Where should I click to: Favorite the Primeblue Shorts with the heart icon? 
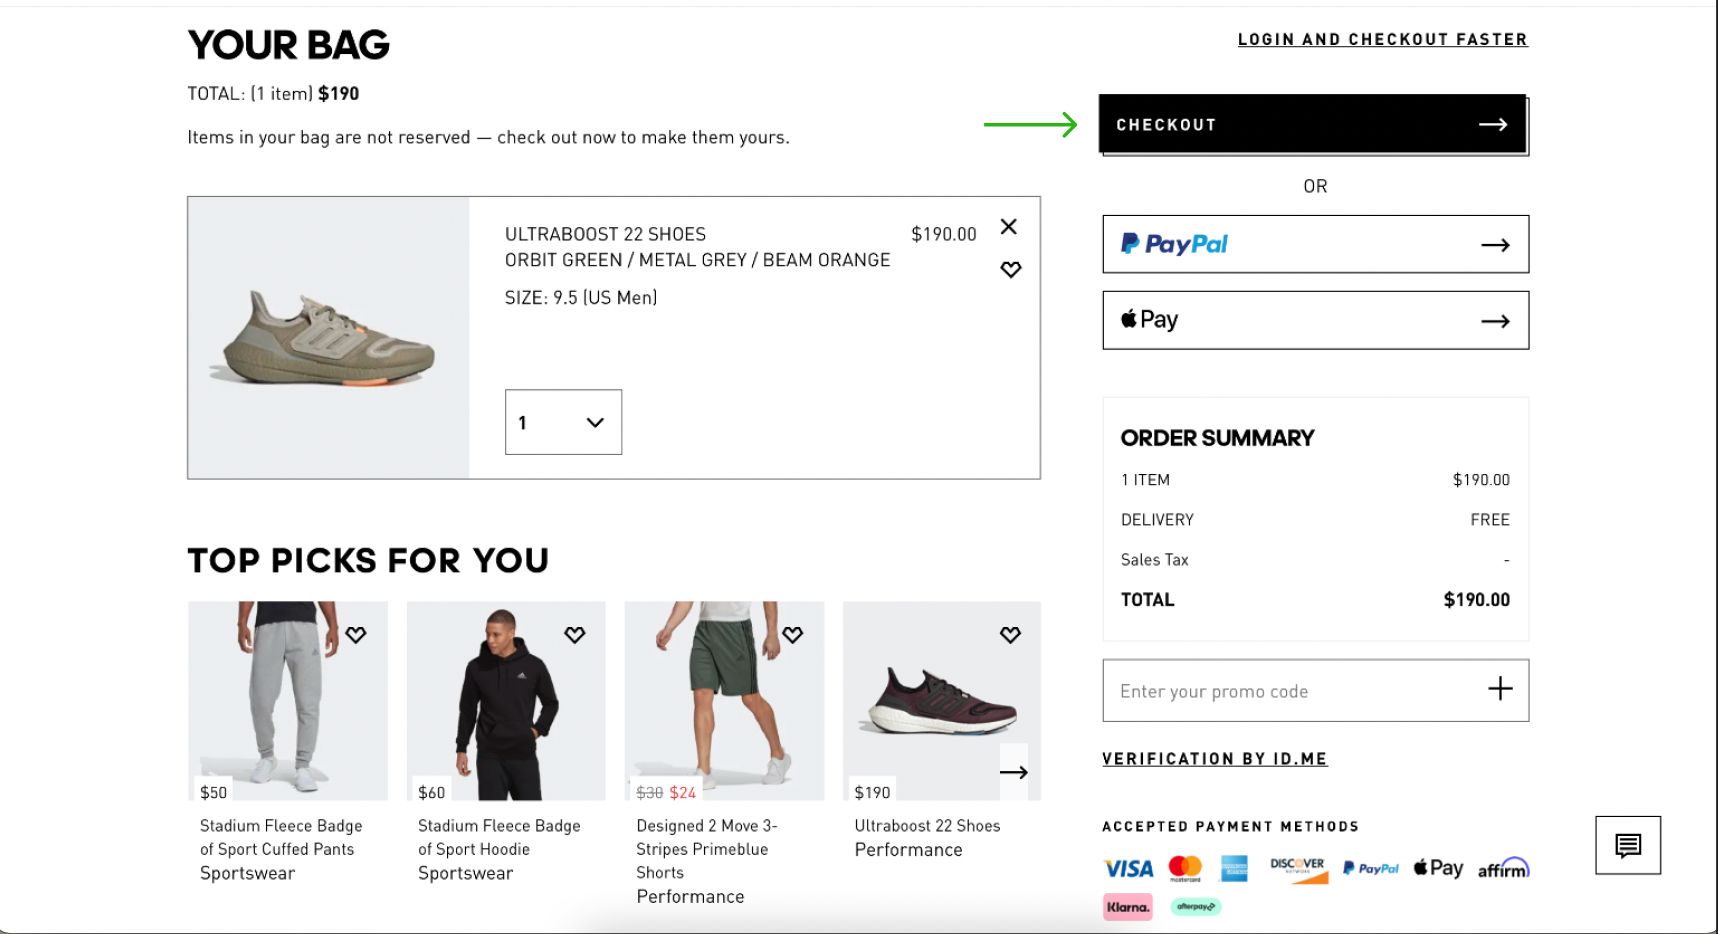pyautogui.click(x=793, y=635)
